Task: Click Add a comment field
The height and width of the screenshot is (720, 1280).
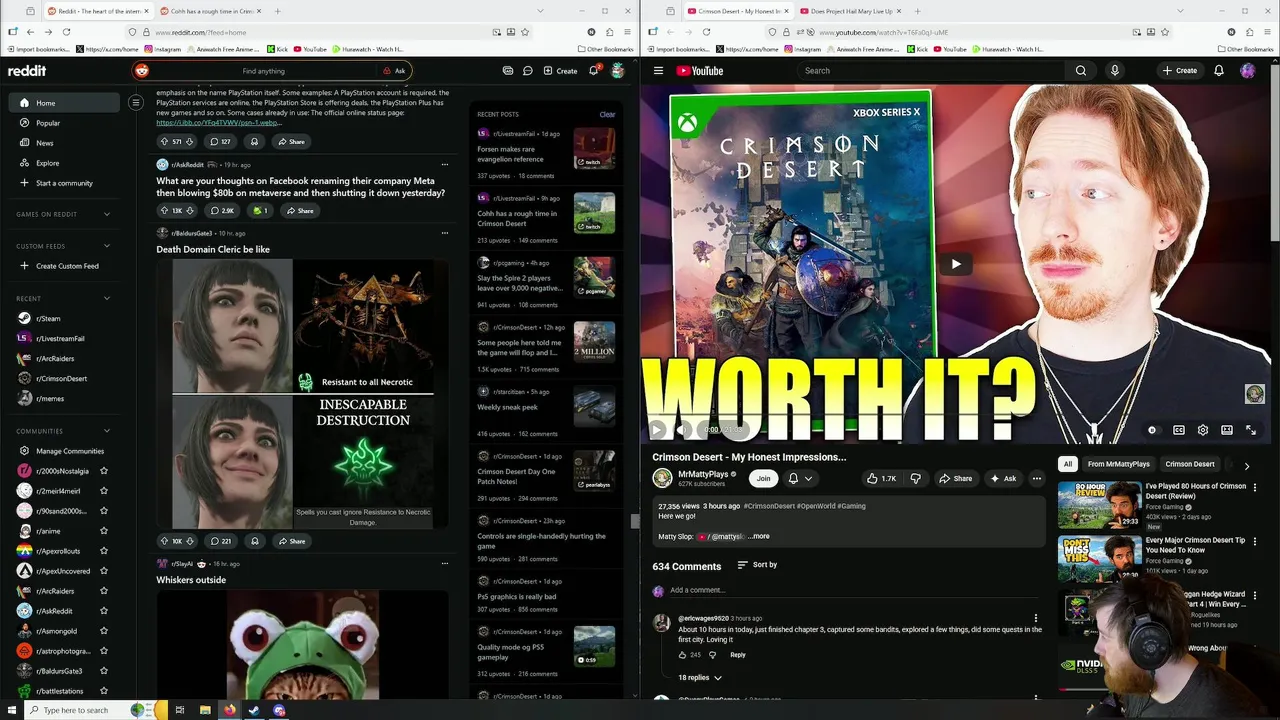Action: click(x=856, y=590)
